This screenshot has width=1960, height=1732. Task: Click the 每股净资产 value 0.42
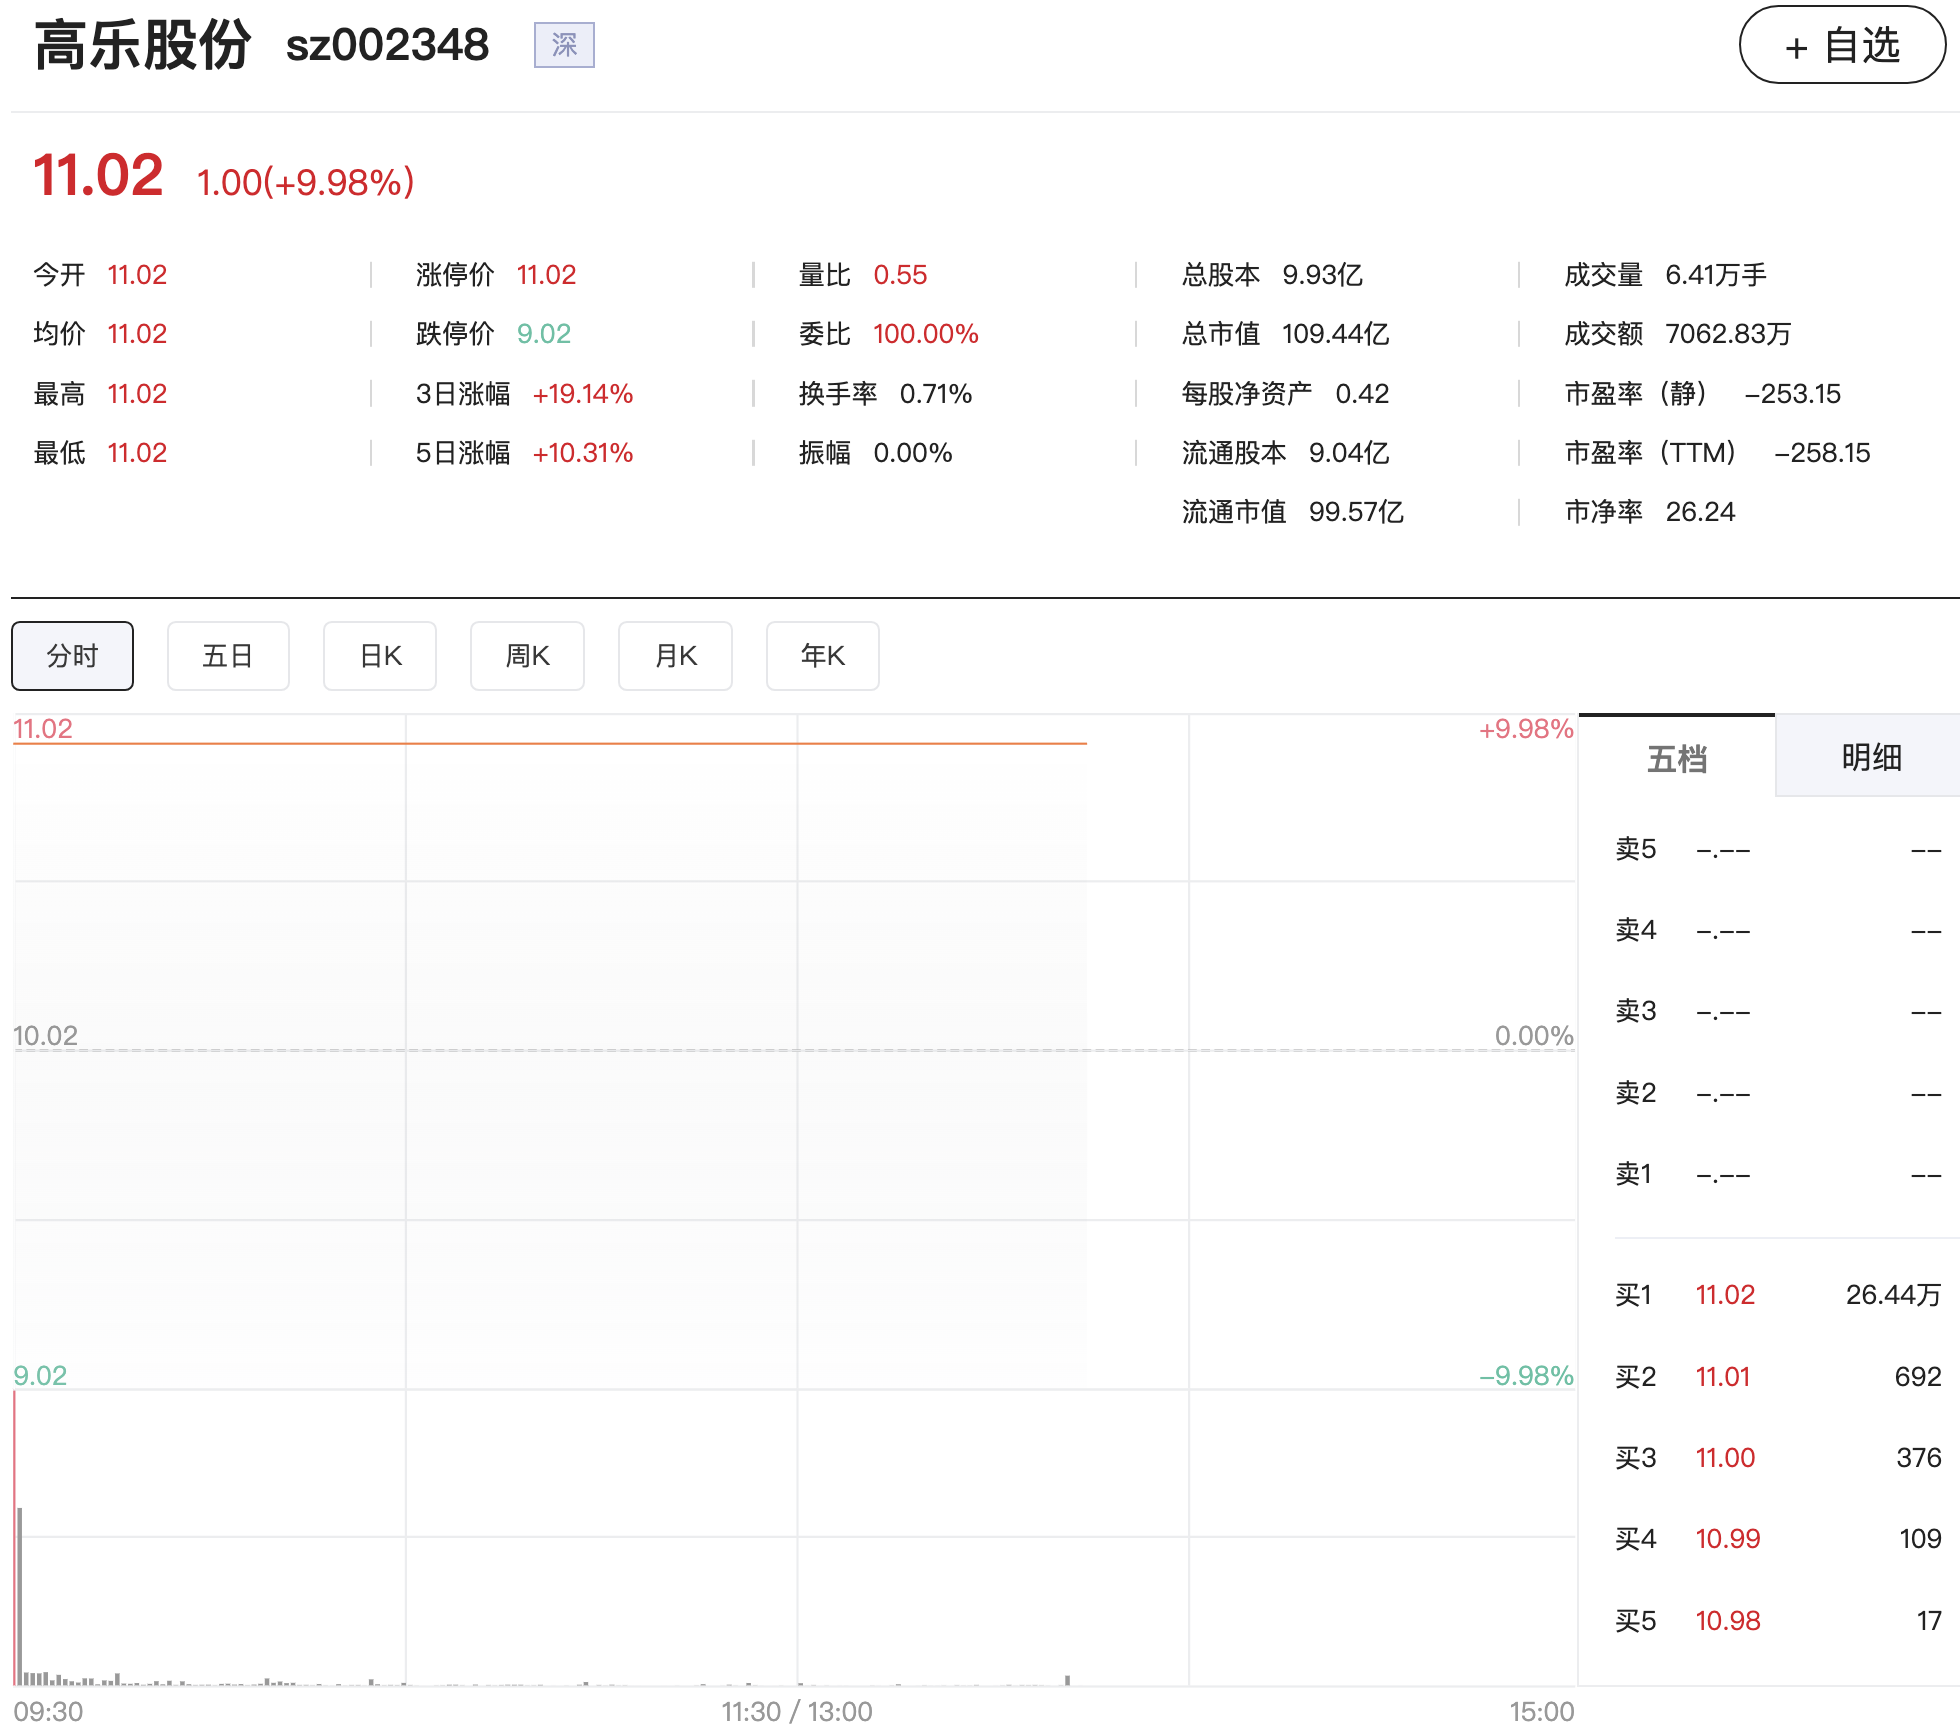[x=1362, y=394]
